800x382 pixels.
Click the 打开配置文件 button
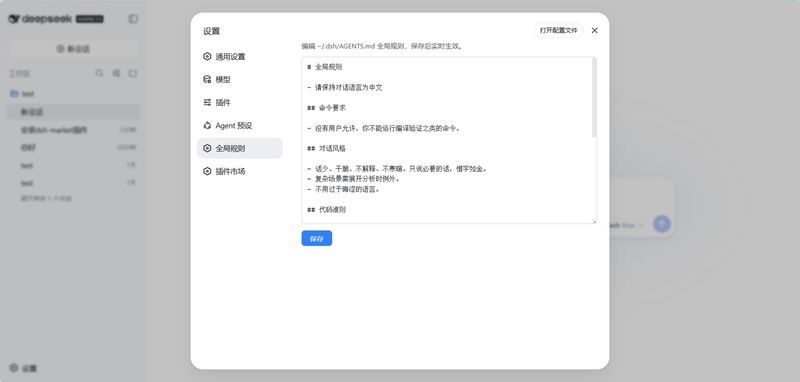(559, 30)
